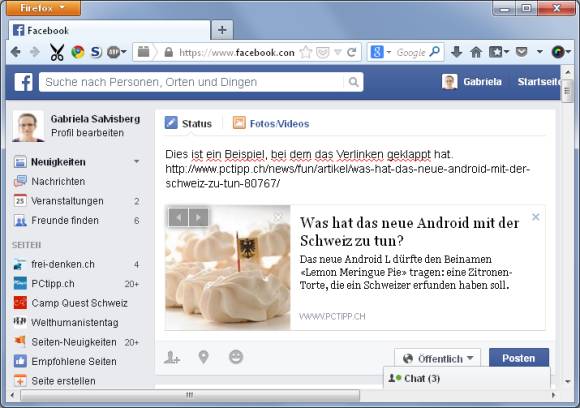Click Profil bearbeiten link
The image size is (580, 408).
[87, 133]
